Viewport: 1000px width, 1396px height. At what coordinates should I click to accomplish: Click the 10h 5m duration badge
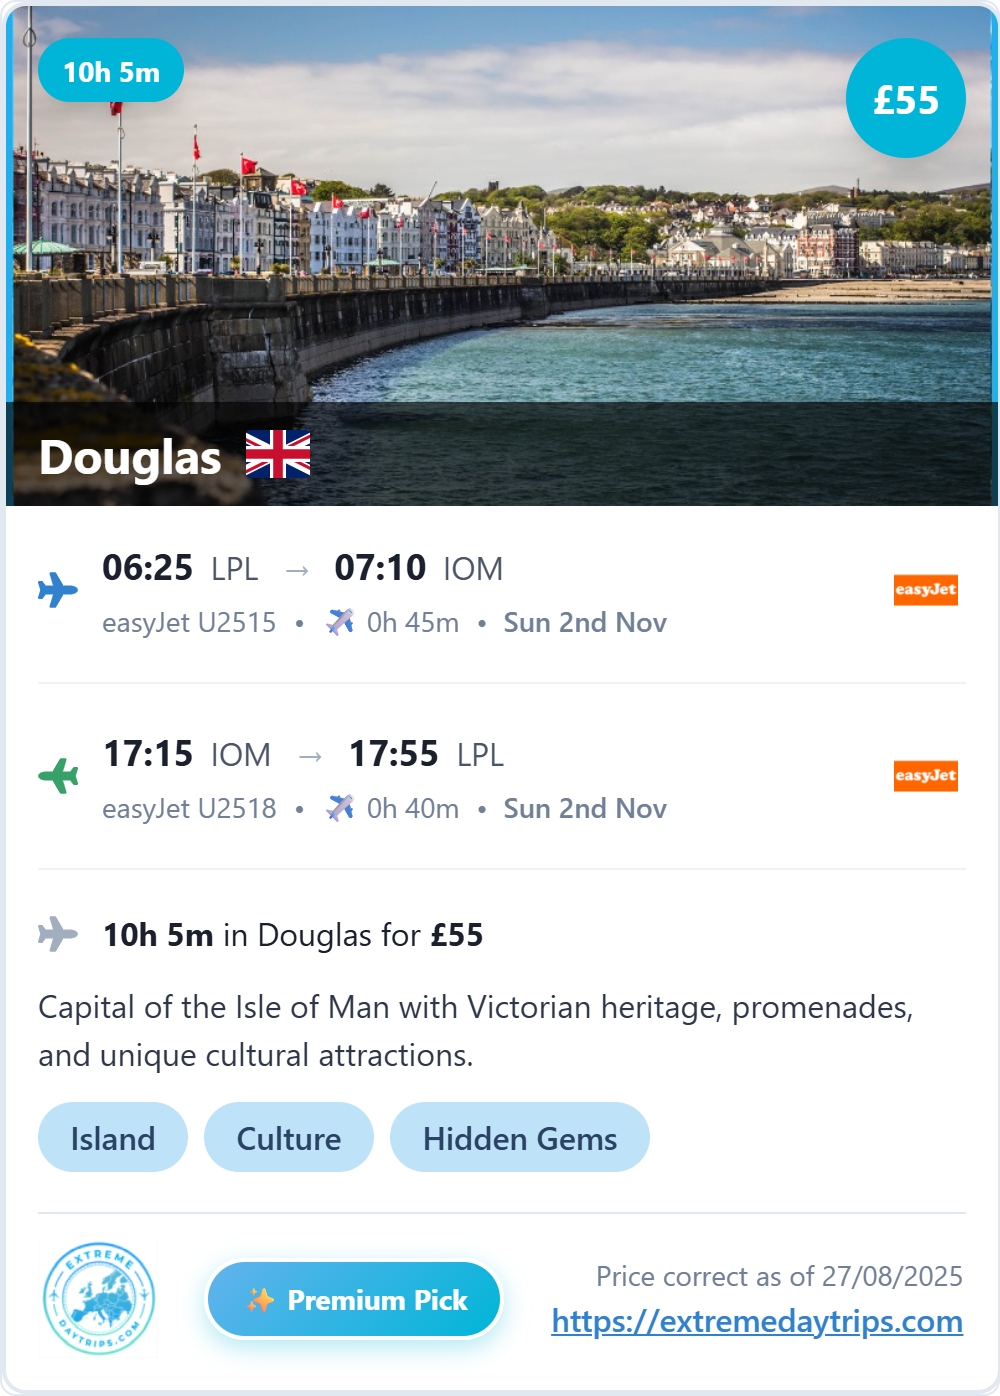tap(111, 71)
